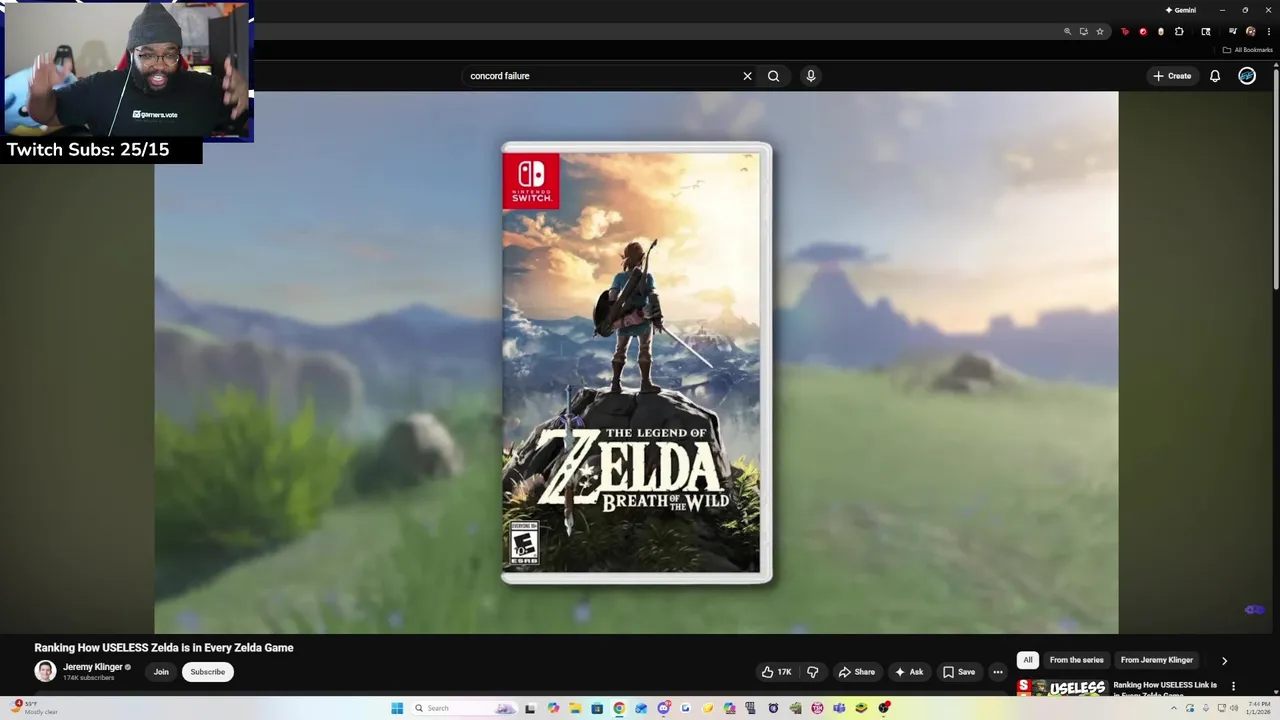Open the All Bookmarks folder
1280x720 pixels.
point(1247,50)
